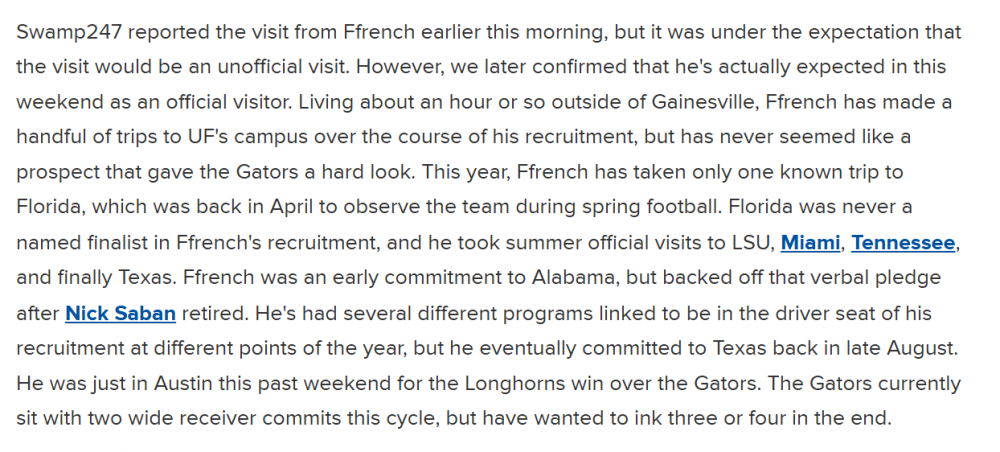Follow the Tennessee hyperlink
The height and width of the screenshot is (452, 1000).
tap(904, 242)
